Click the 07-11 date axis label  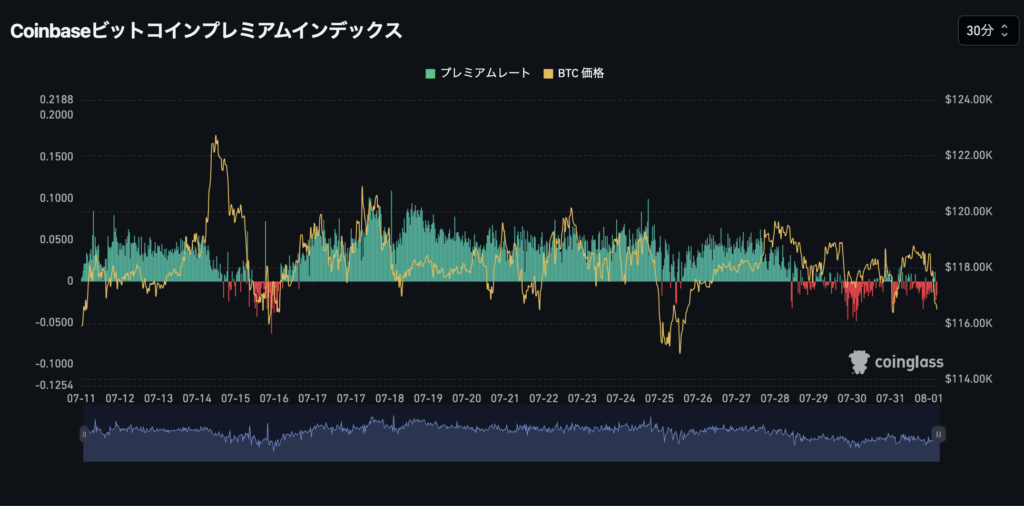[x=82, y=398]
